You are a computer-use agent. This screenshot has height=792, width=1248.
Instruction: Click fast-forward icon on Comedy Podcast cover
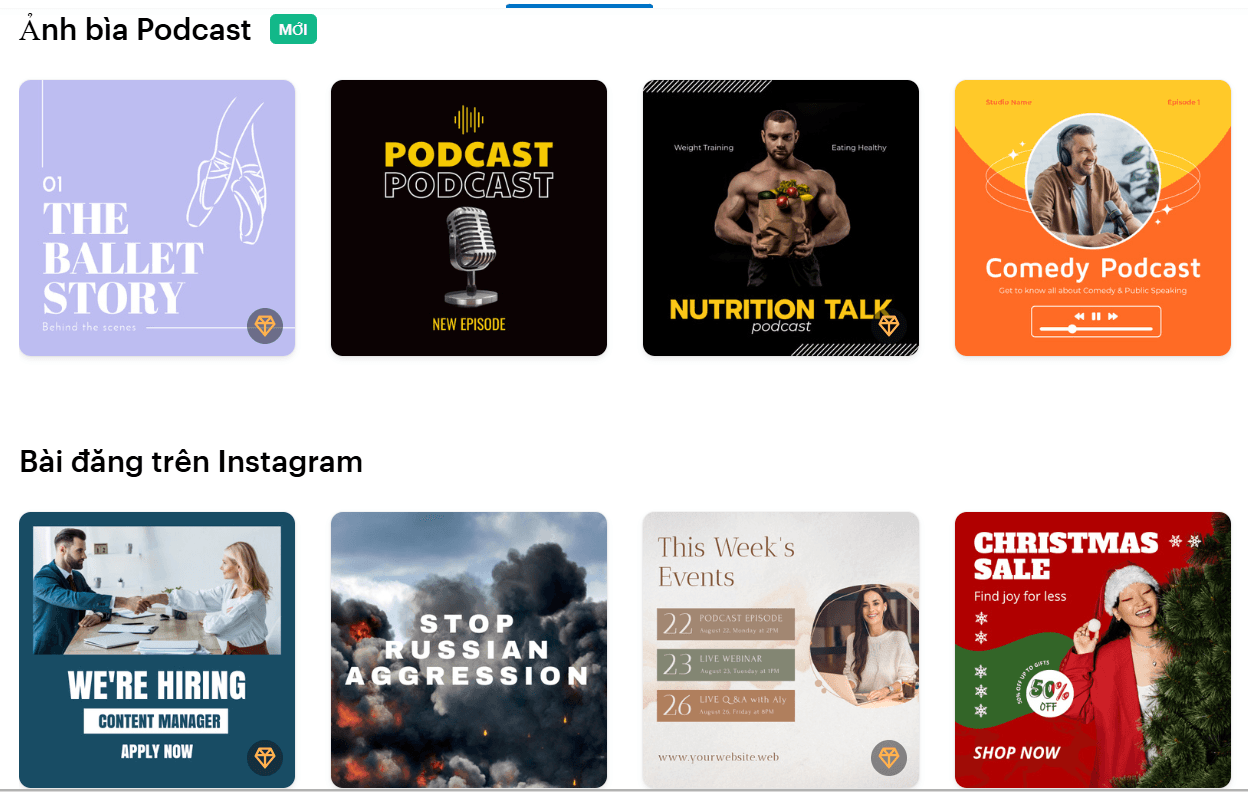1113,316
